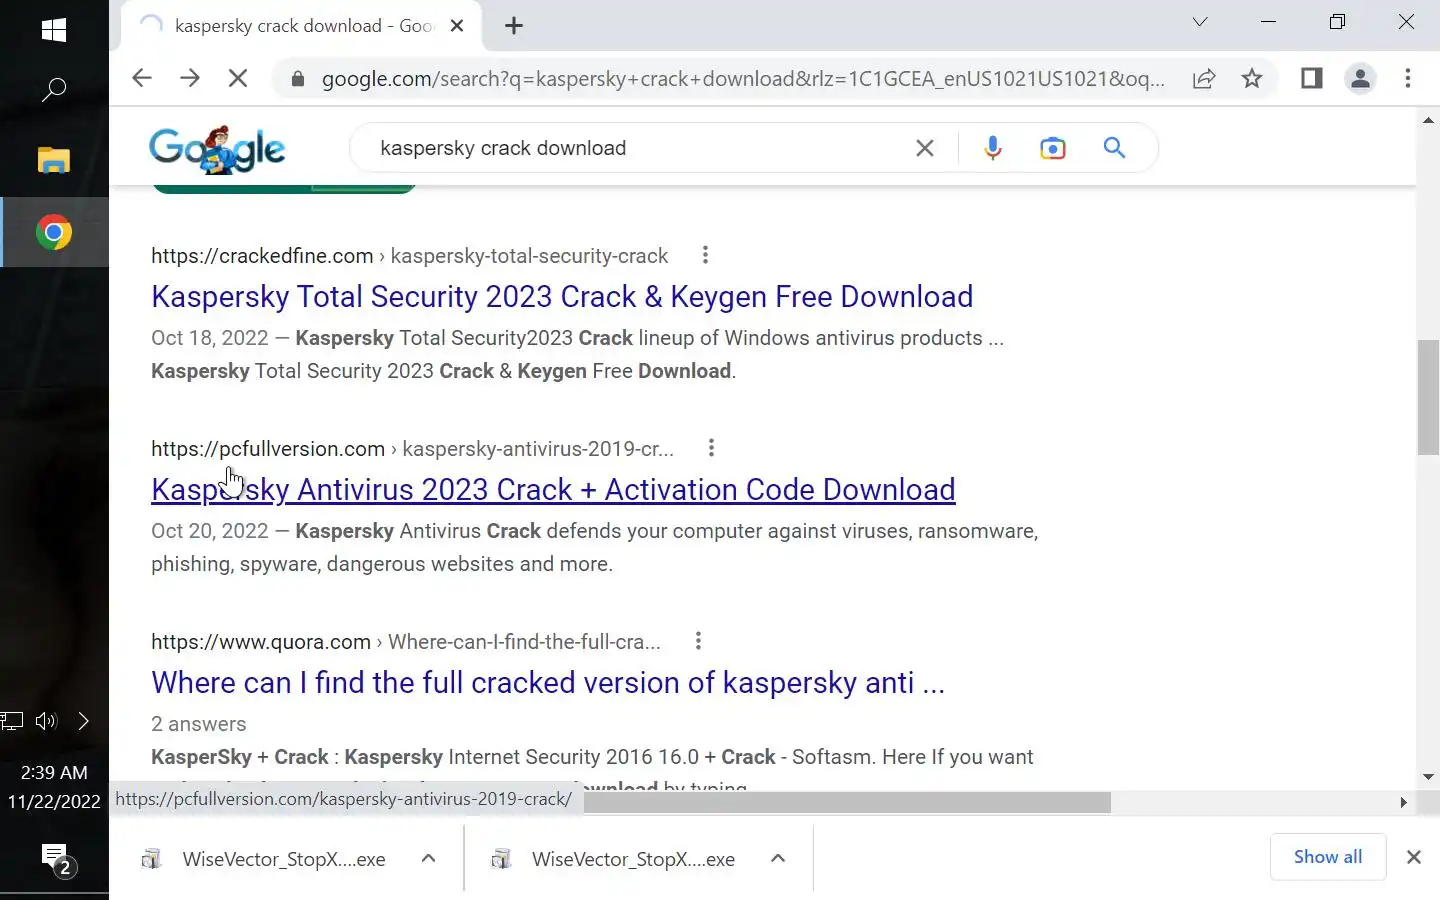Open Chrome side panel
This screenshot has width=1440, height=900.
click(1312, 78)
